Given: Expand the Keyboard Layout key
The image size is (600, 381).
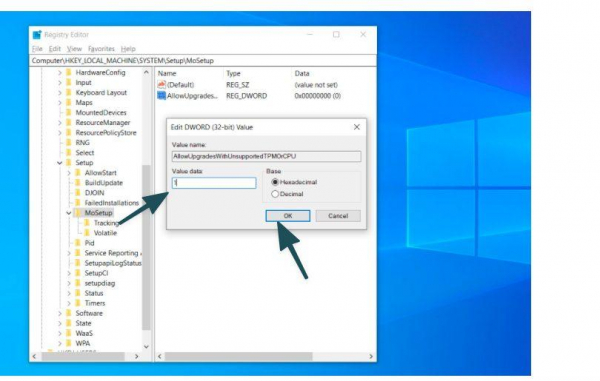Looking at the screenshot, I should pos(60,93).
